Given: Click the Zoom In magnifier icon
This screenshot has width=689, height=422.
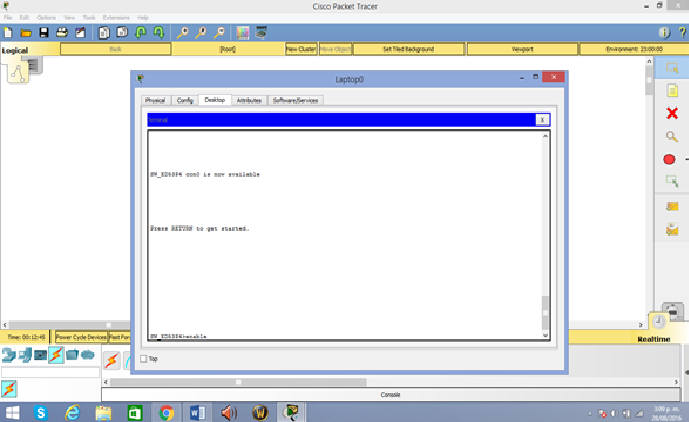Looking at the screenshot, I should [x=183, y=33].
